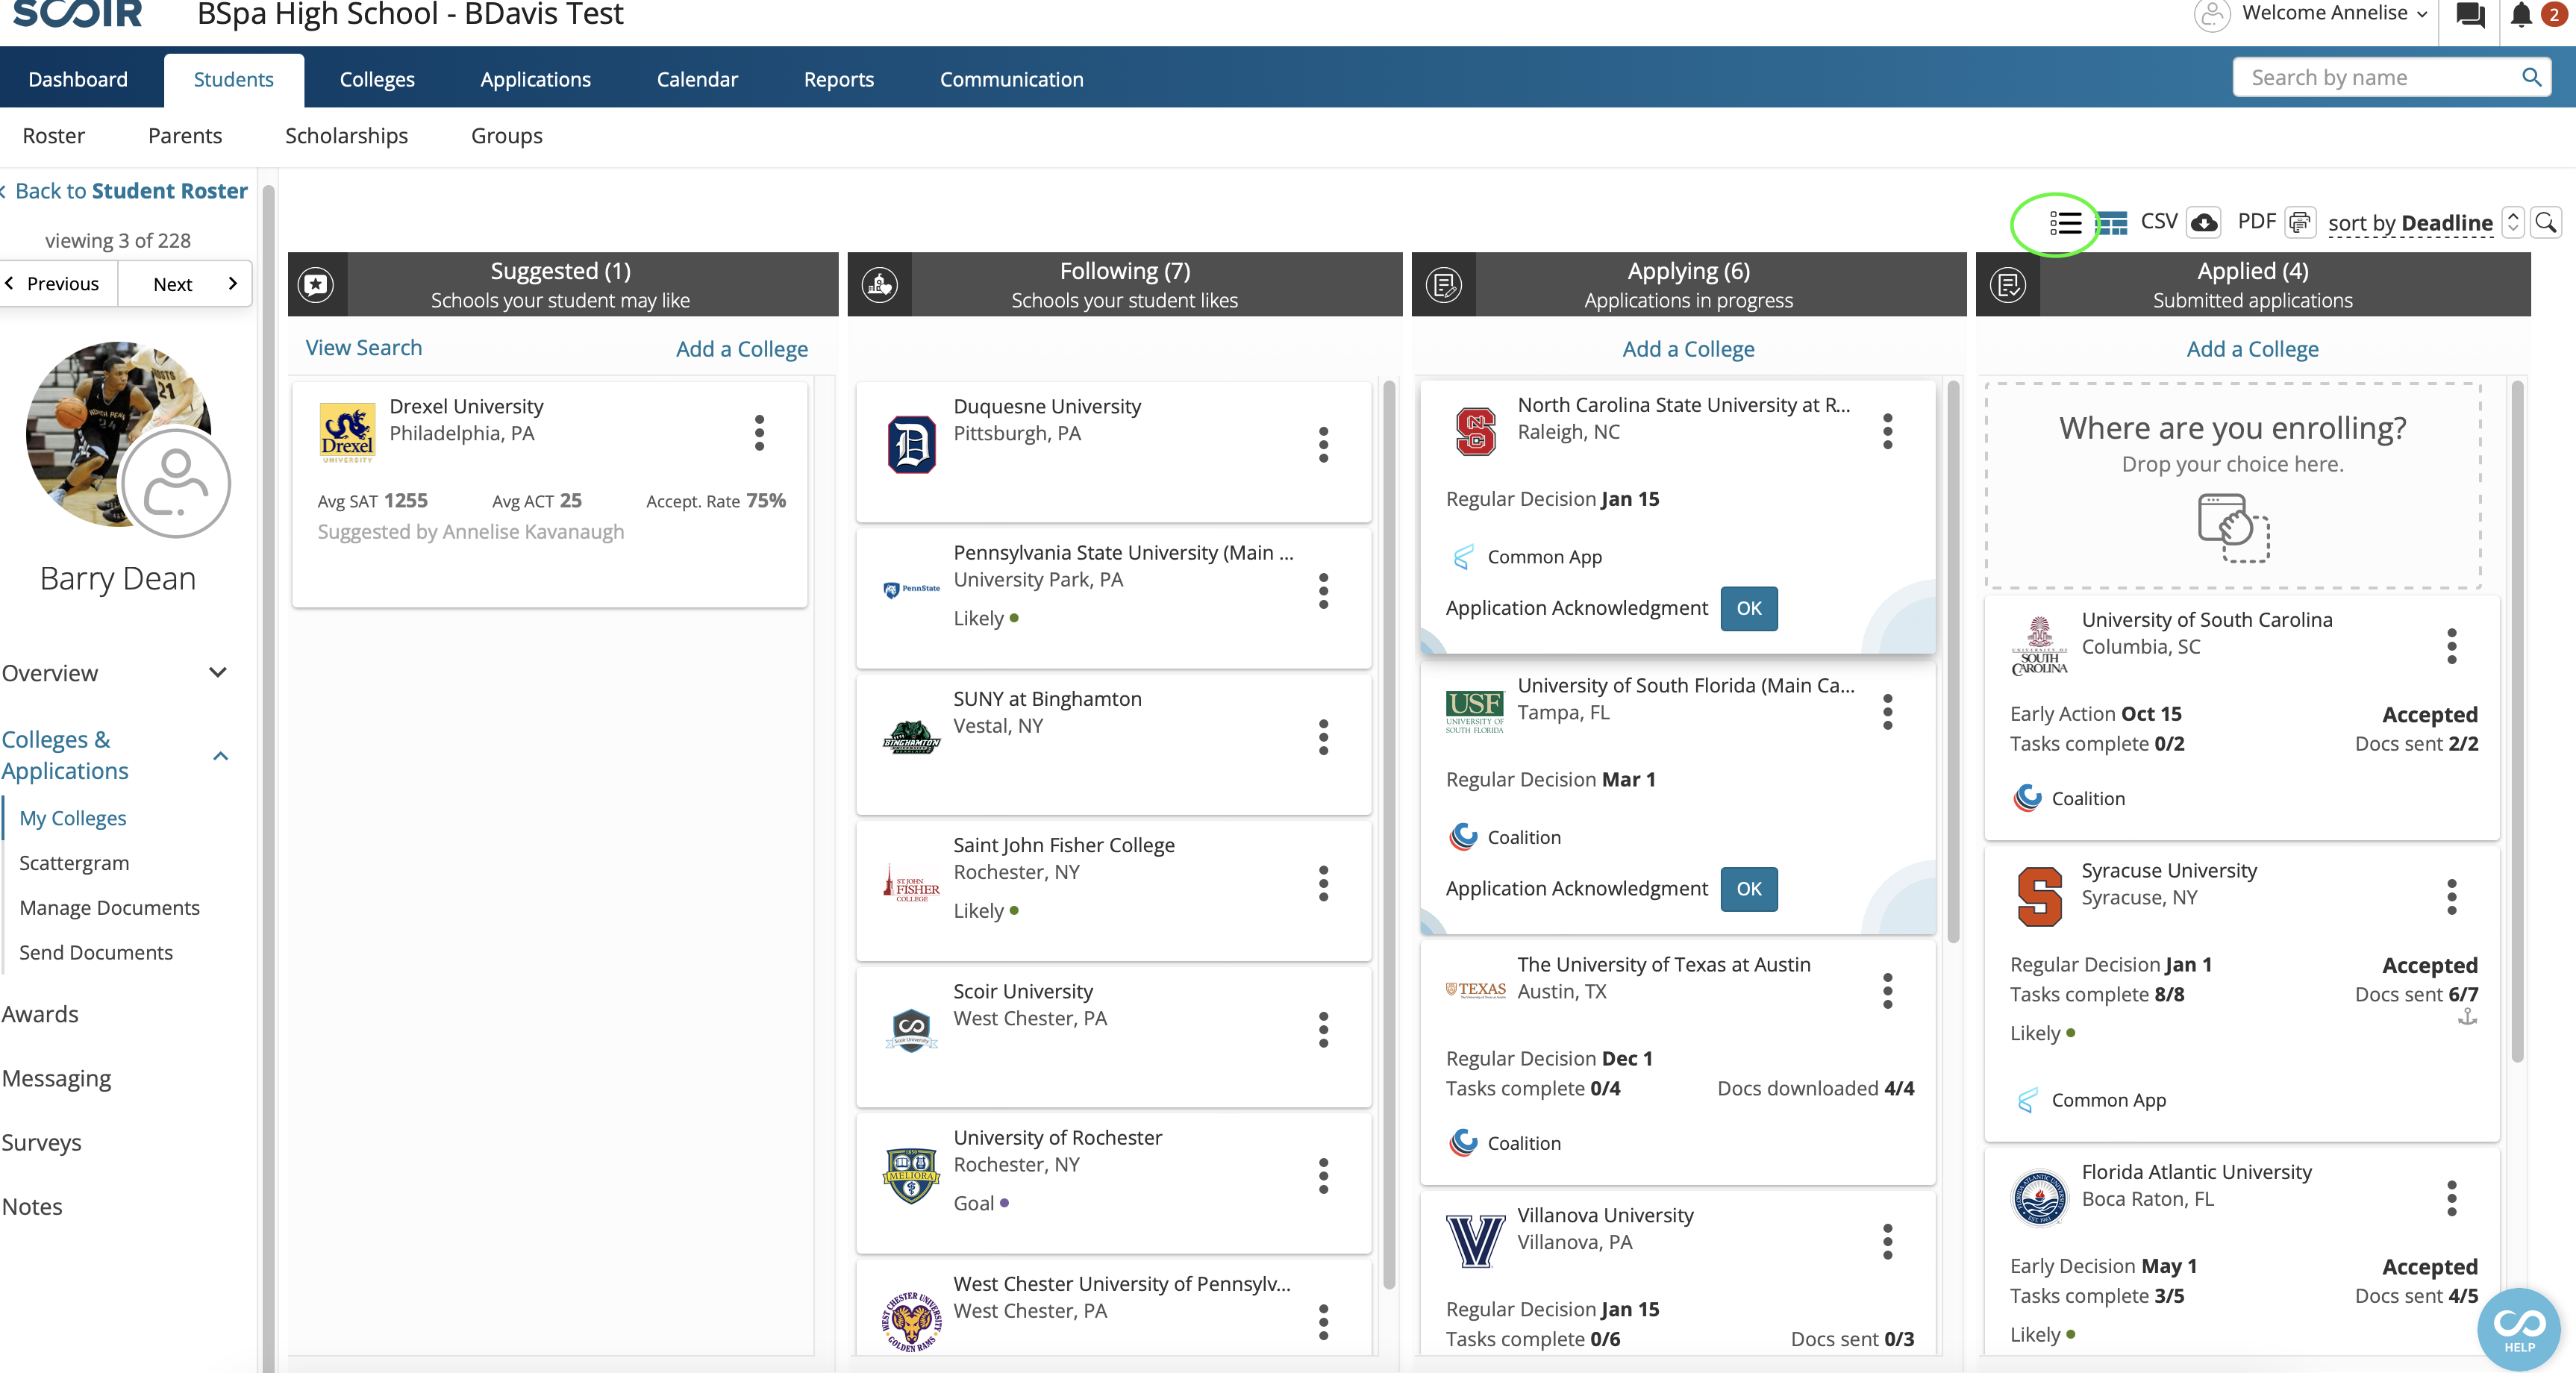This screenshot has width=2576, height=1373.
Task: Switch to board column view icon
Action: pyautogui.click(x=2112, y=223)
